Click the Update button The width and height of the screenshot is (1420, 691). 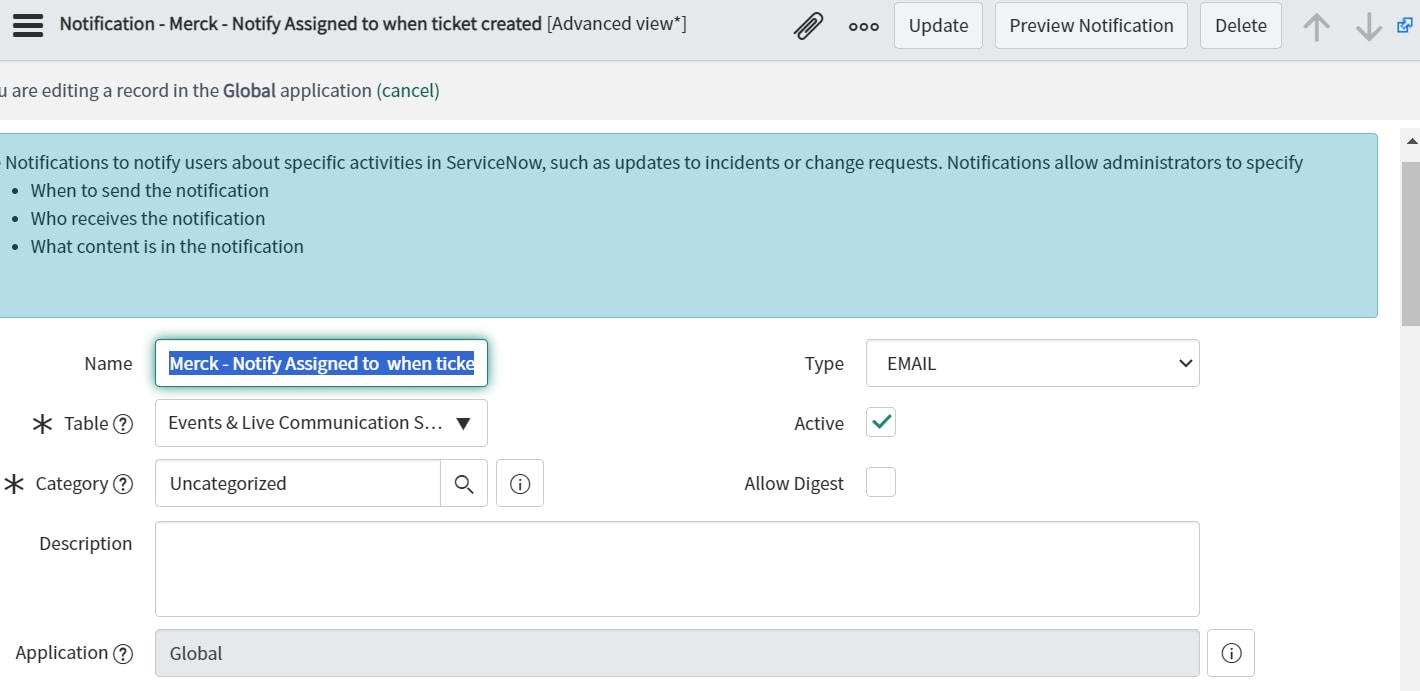[938, 26]
